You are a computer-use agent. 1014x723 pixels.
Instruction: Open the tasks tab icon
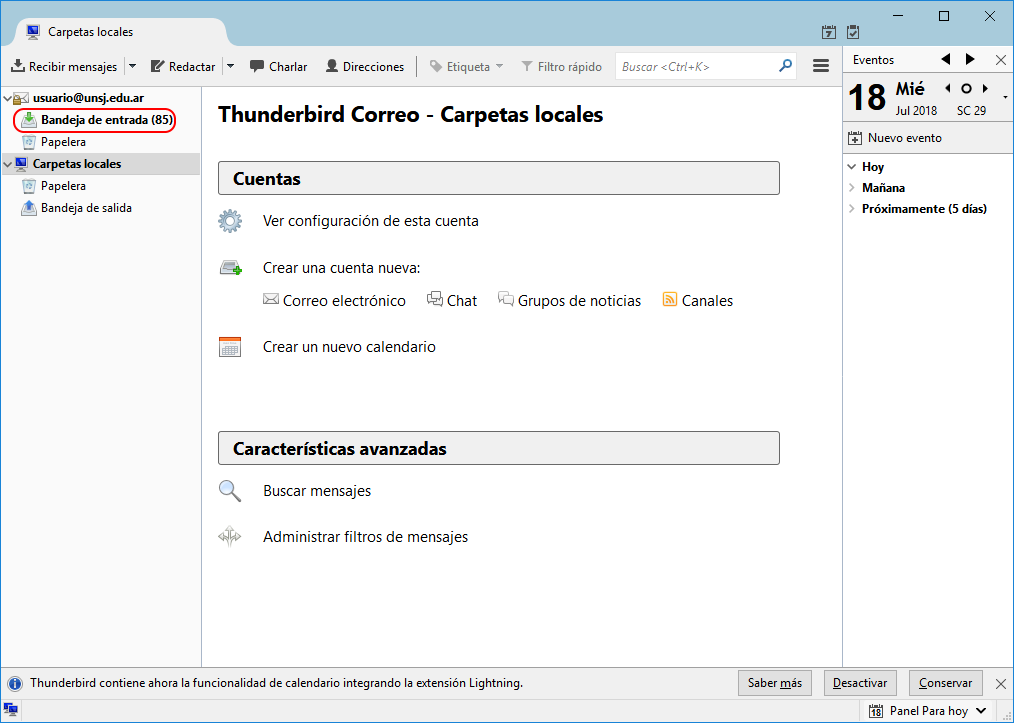pos(853,32)
